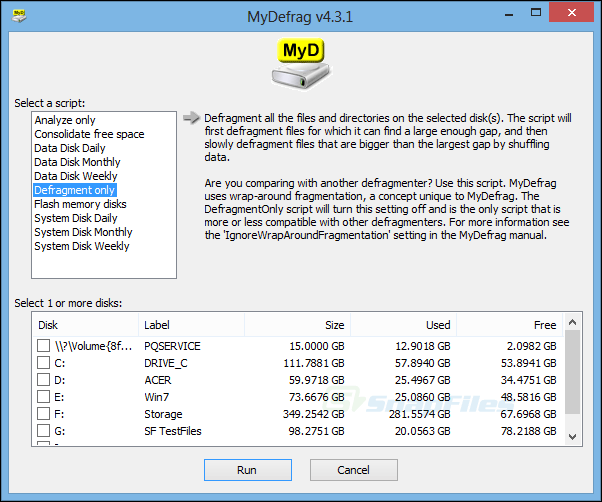This screenshot has width=602, height=502.
Task: Pick the System Disk Weekly script
Action: click(x=82, y=246)
